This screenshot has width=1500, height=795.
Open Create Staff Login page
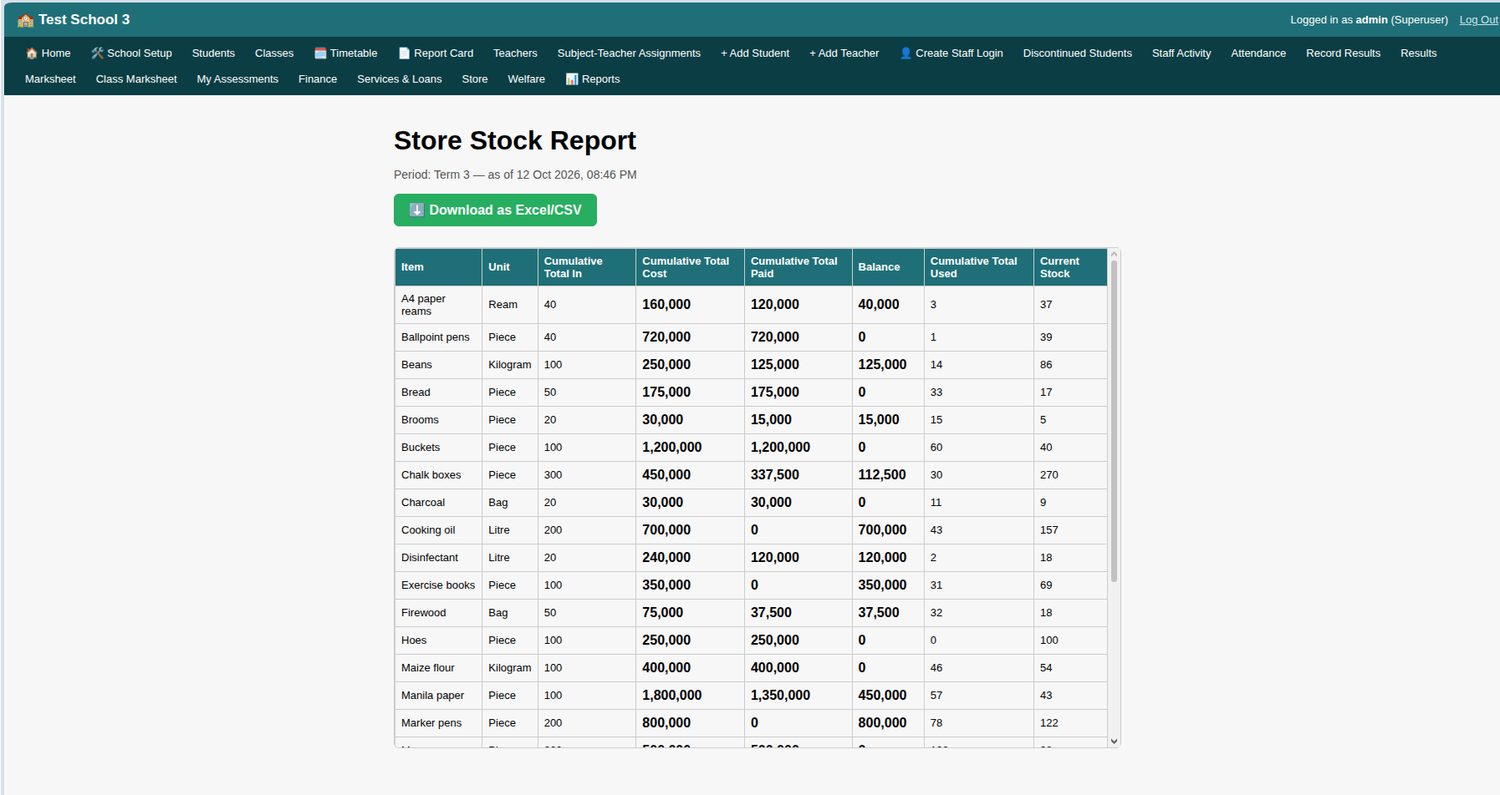click(x=951, y=53)
